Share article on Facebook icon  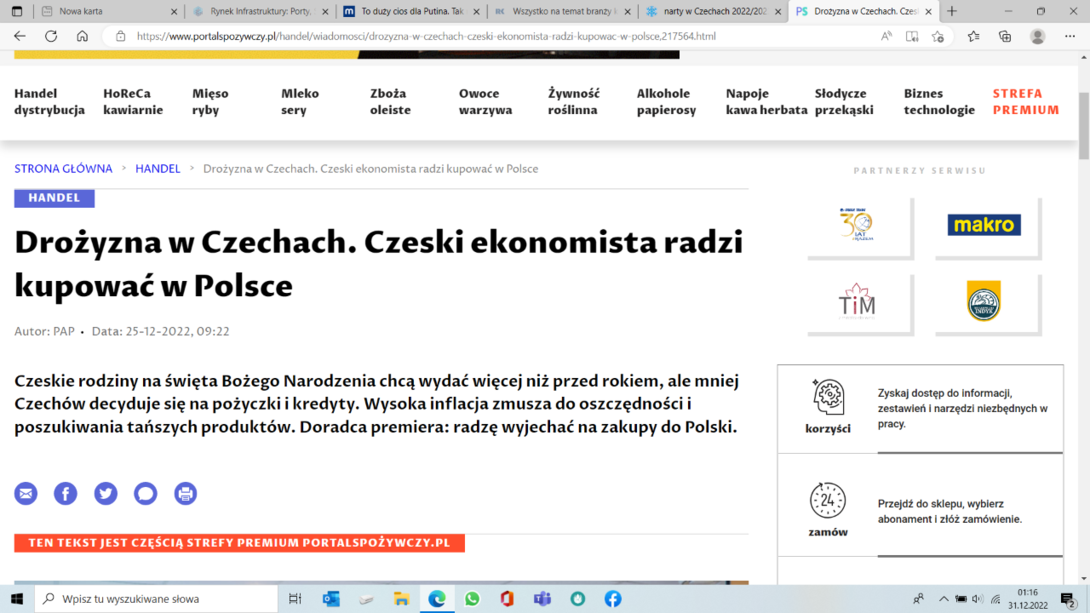point(65,493)
